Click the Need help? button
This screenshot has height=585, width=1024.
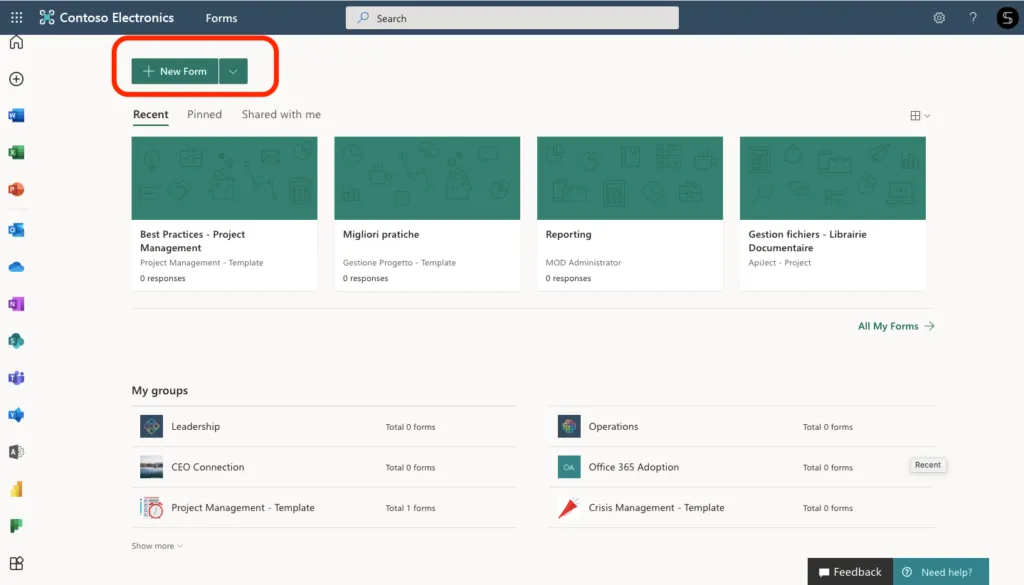pos(940,572)
